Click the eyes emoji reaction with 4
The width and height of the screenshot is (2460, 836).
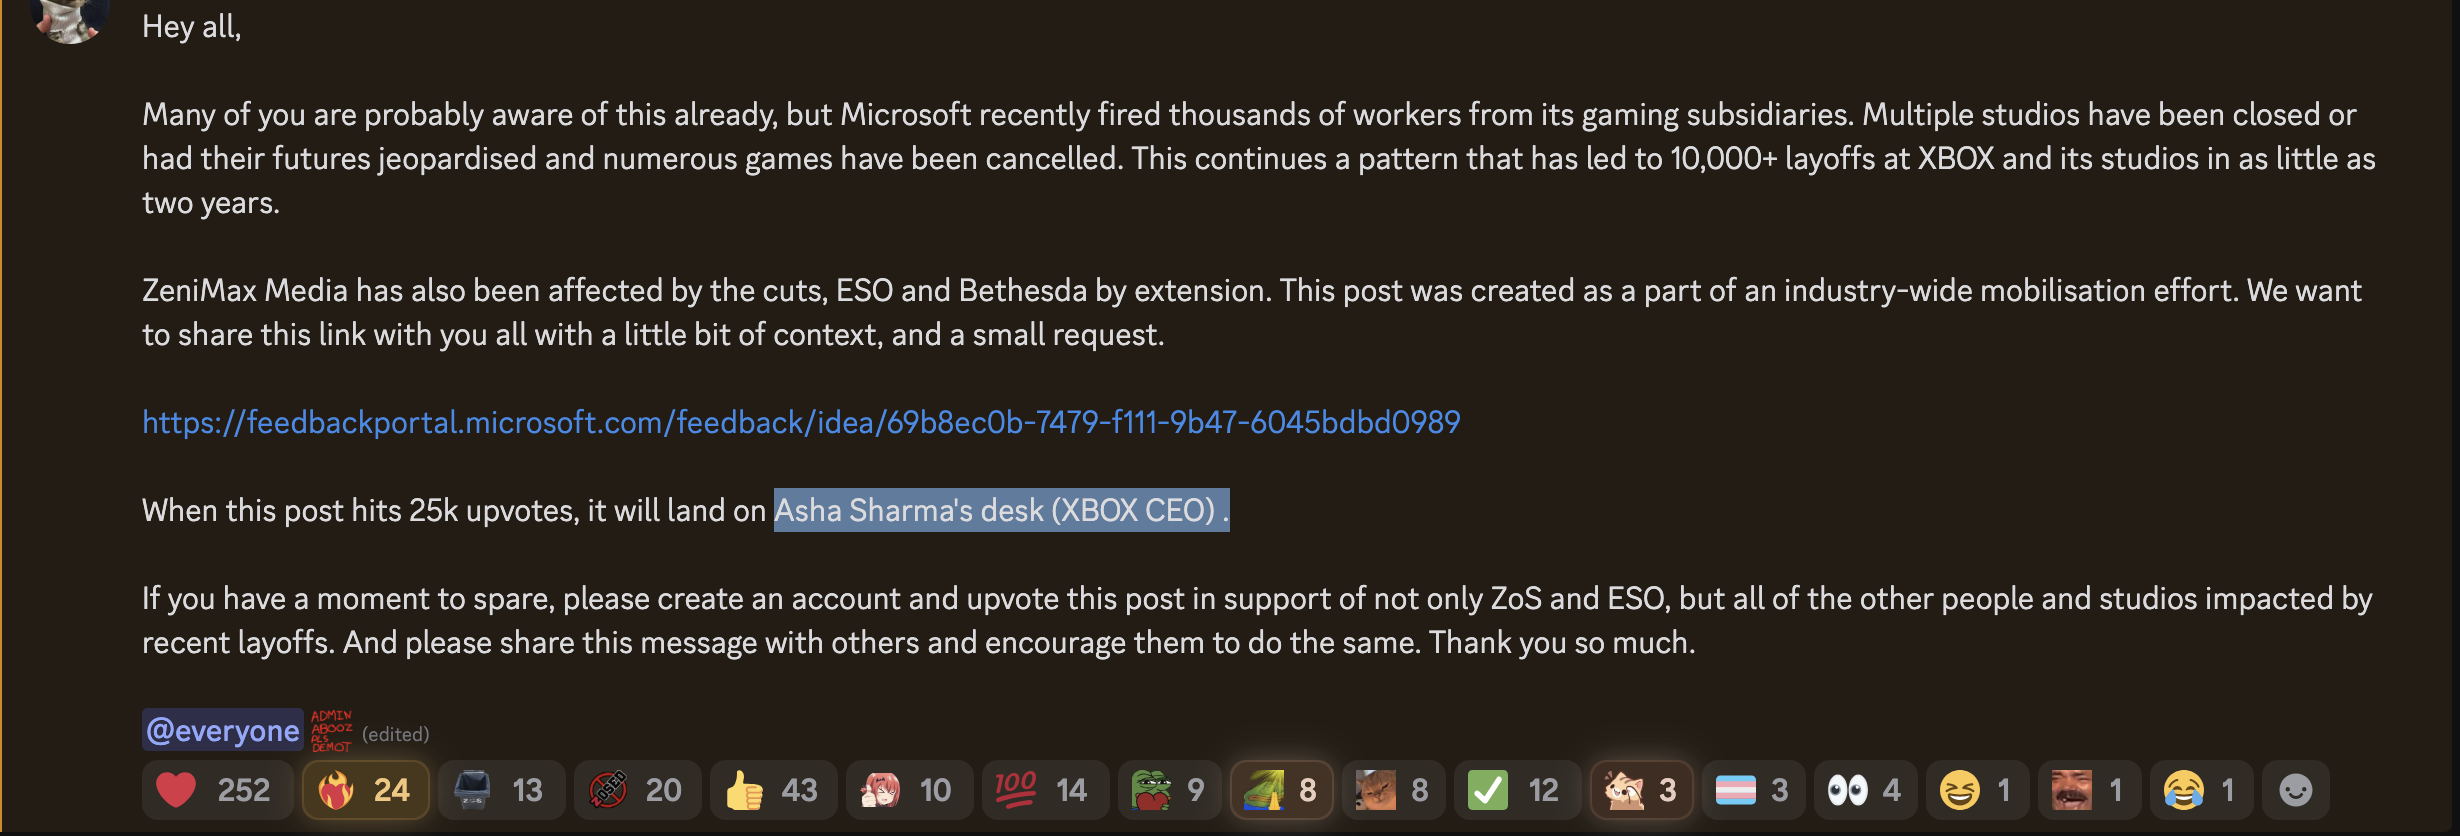pyautogui.click(x=1865, y=790)
